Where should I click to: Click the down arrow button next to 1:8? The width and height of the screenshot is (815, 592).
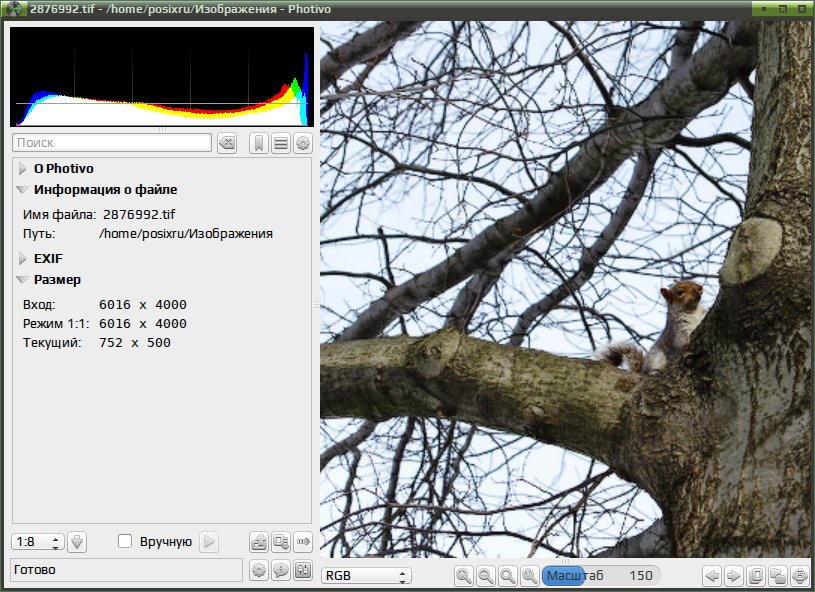pyautogui.click(x=77, y=542)
